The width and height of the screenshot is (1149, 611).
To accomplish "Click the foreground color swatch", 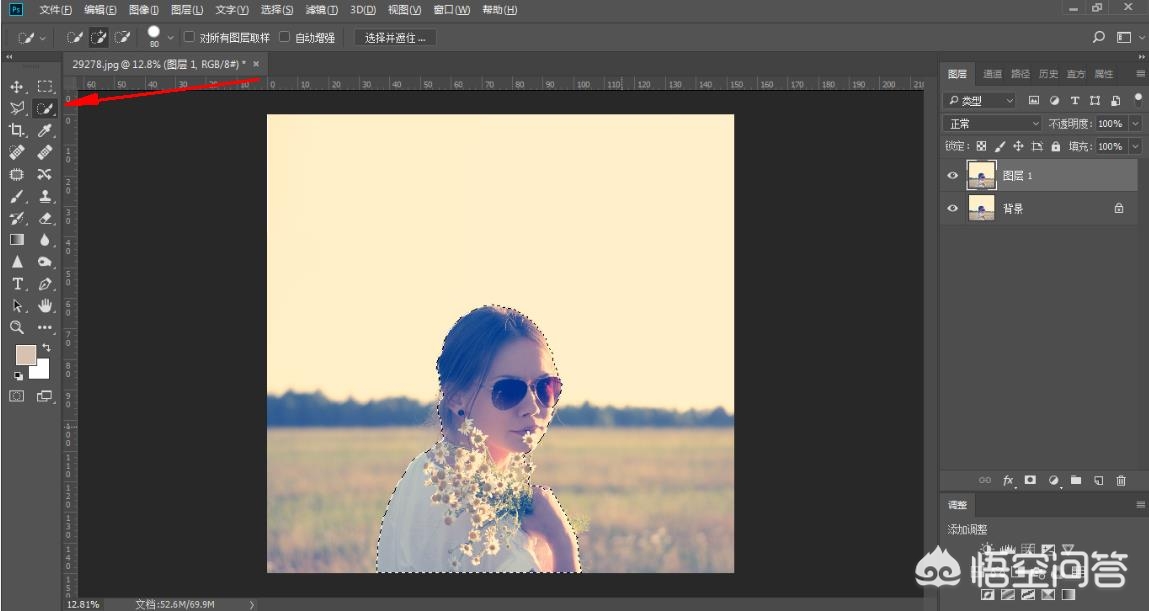I will (25, 354).
